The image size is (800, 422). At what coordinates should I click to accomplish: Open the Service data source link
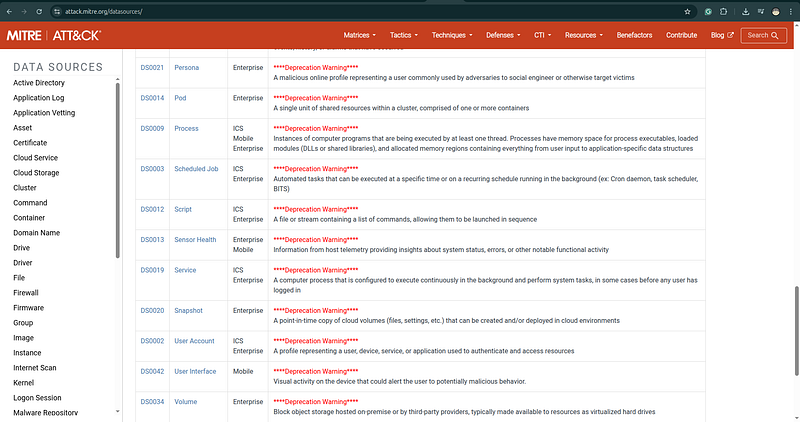[185, 270]
